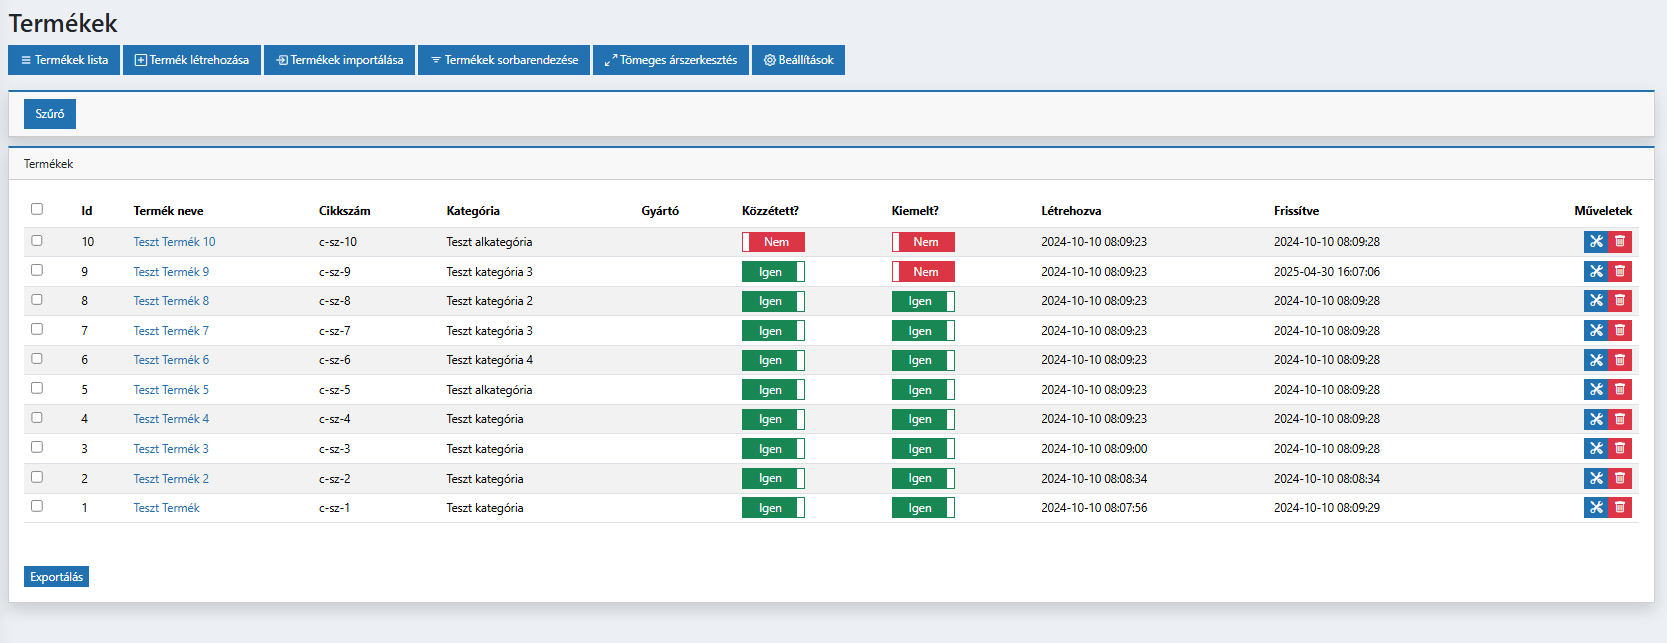Image resolution: width=1667 pixels, height=643 pixels.
Task: Click the edit icon for Teszt Termék 10
Action: [1595, 242]
